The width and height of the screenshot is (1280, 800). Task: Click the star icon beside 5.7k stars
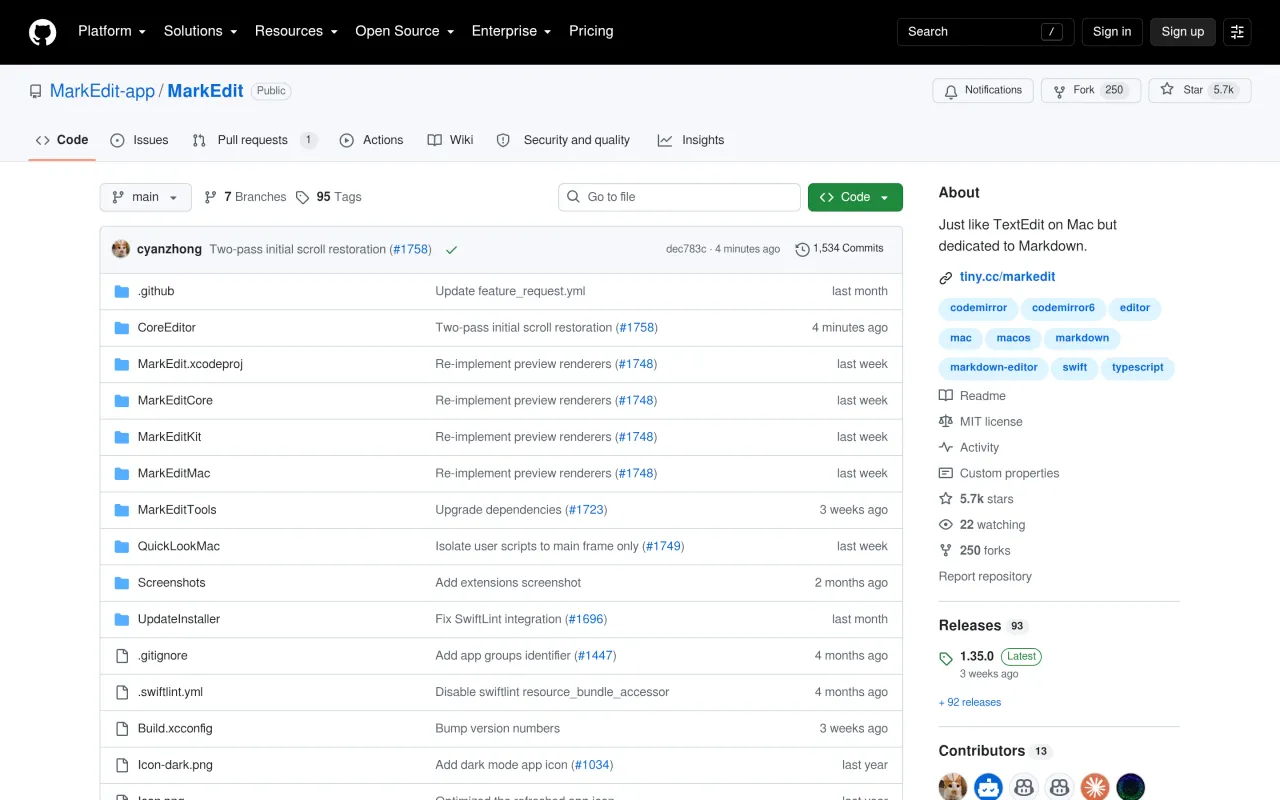point(946,499)
